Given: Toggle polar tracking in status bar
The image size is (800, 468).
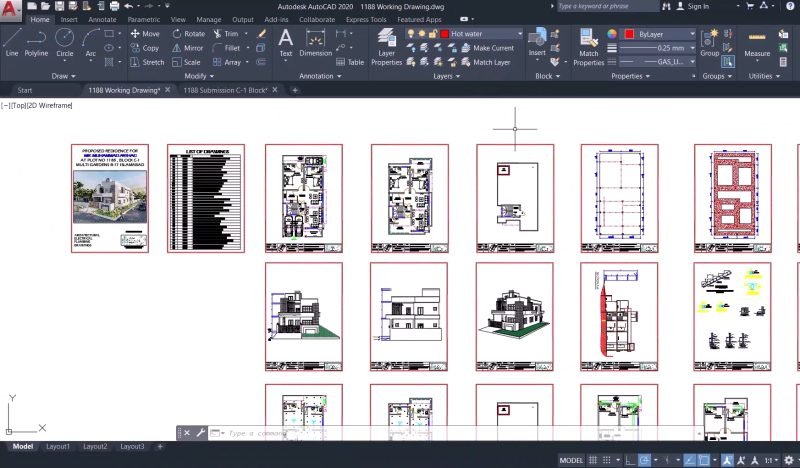Looking at the screenshot, I should click(x=644, y=460).
